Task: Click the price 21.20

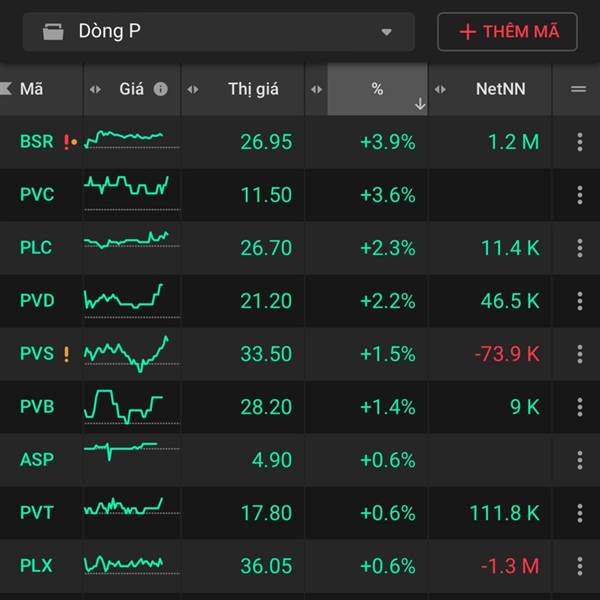Action: tap(266, 301)
